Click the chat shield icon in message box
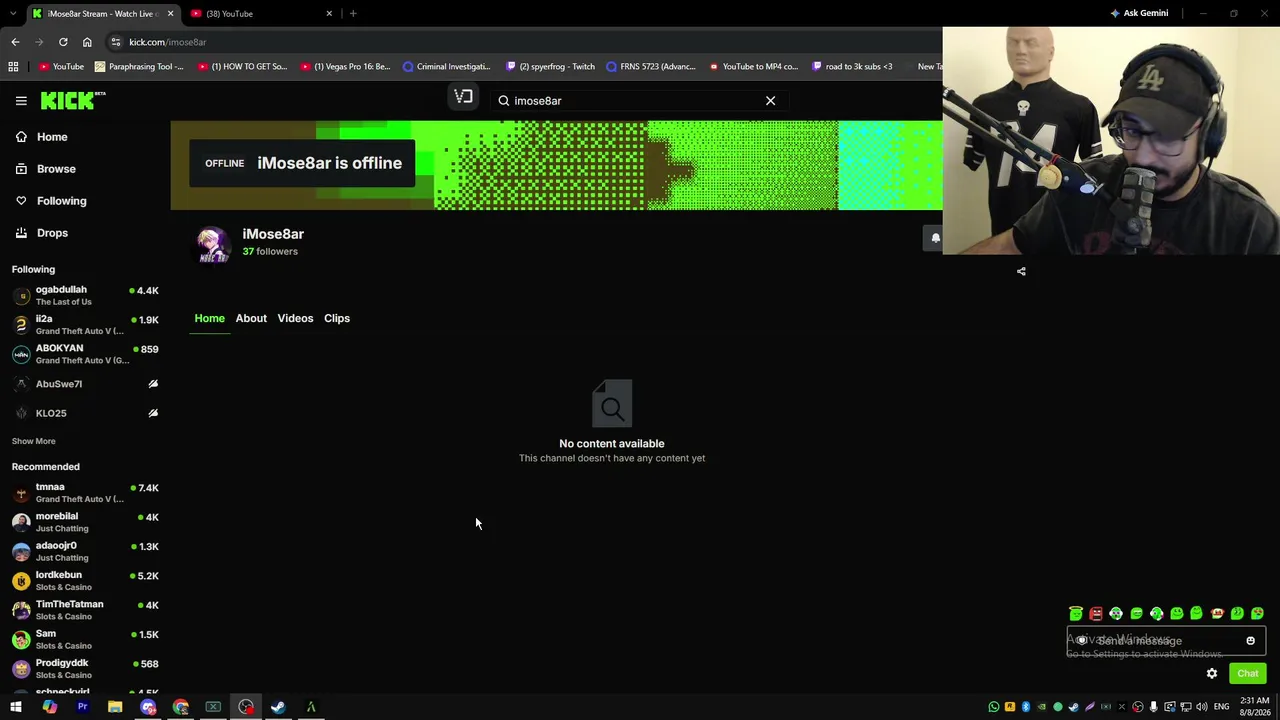The height and width of the screenshot is (720, 1280). (1082, 641)
